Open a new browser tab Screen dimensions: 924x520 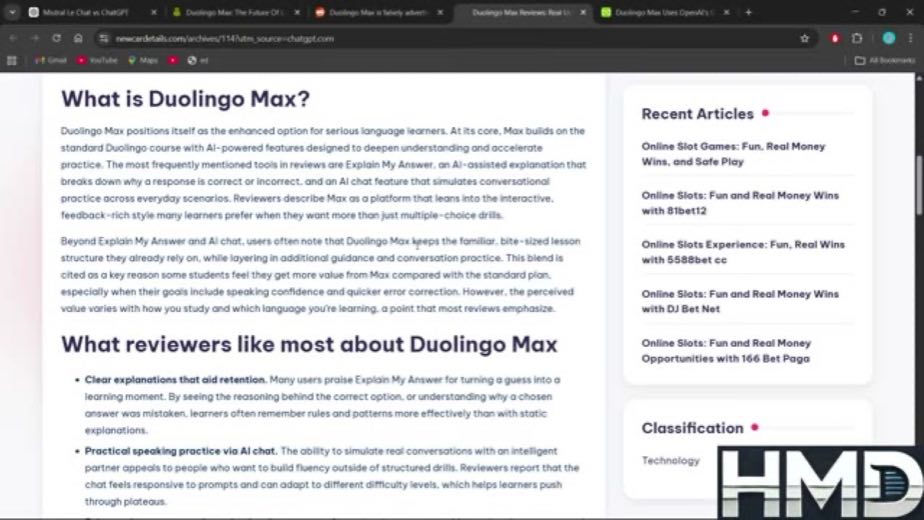click(x=748, y=12)
